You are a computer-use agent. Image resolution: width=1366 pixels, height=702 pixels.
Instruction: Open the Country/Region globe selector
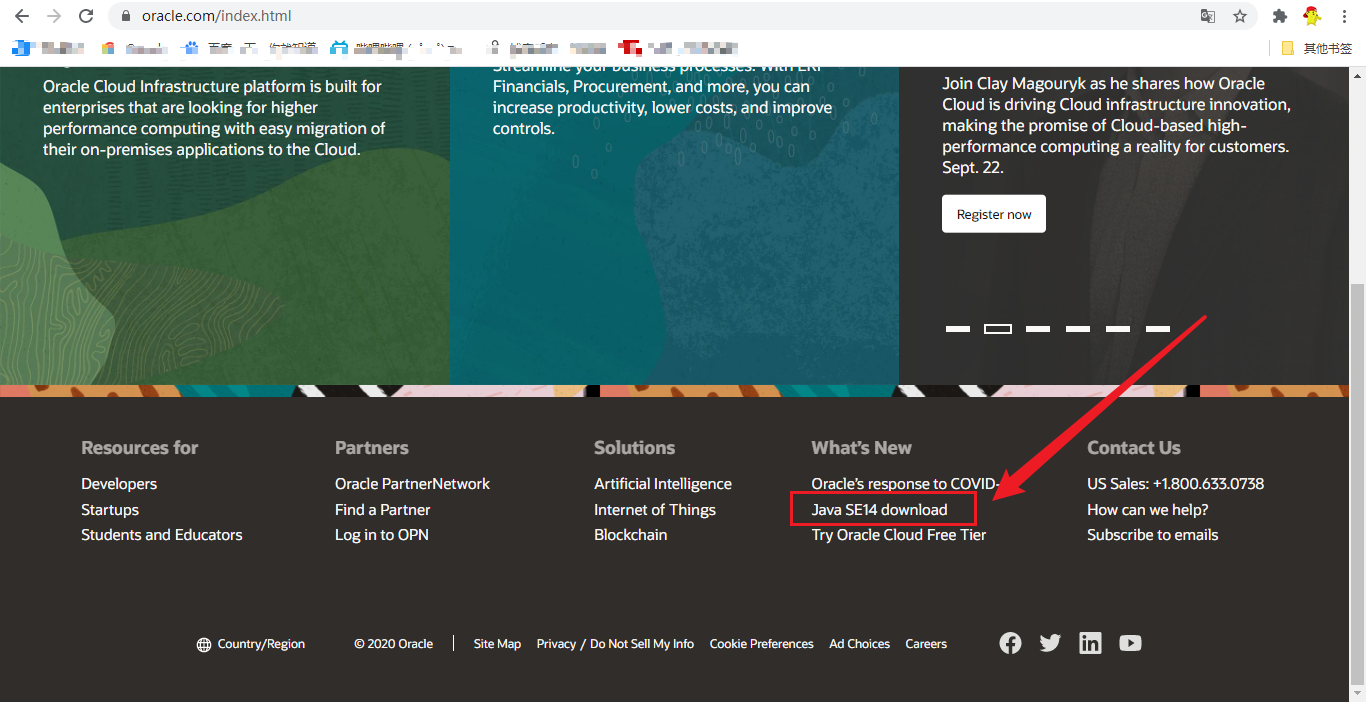pyautogui.click(x=251, y=644)
